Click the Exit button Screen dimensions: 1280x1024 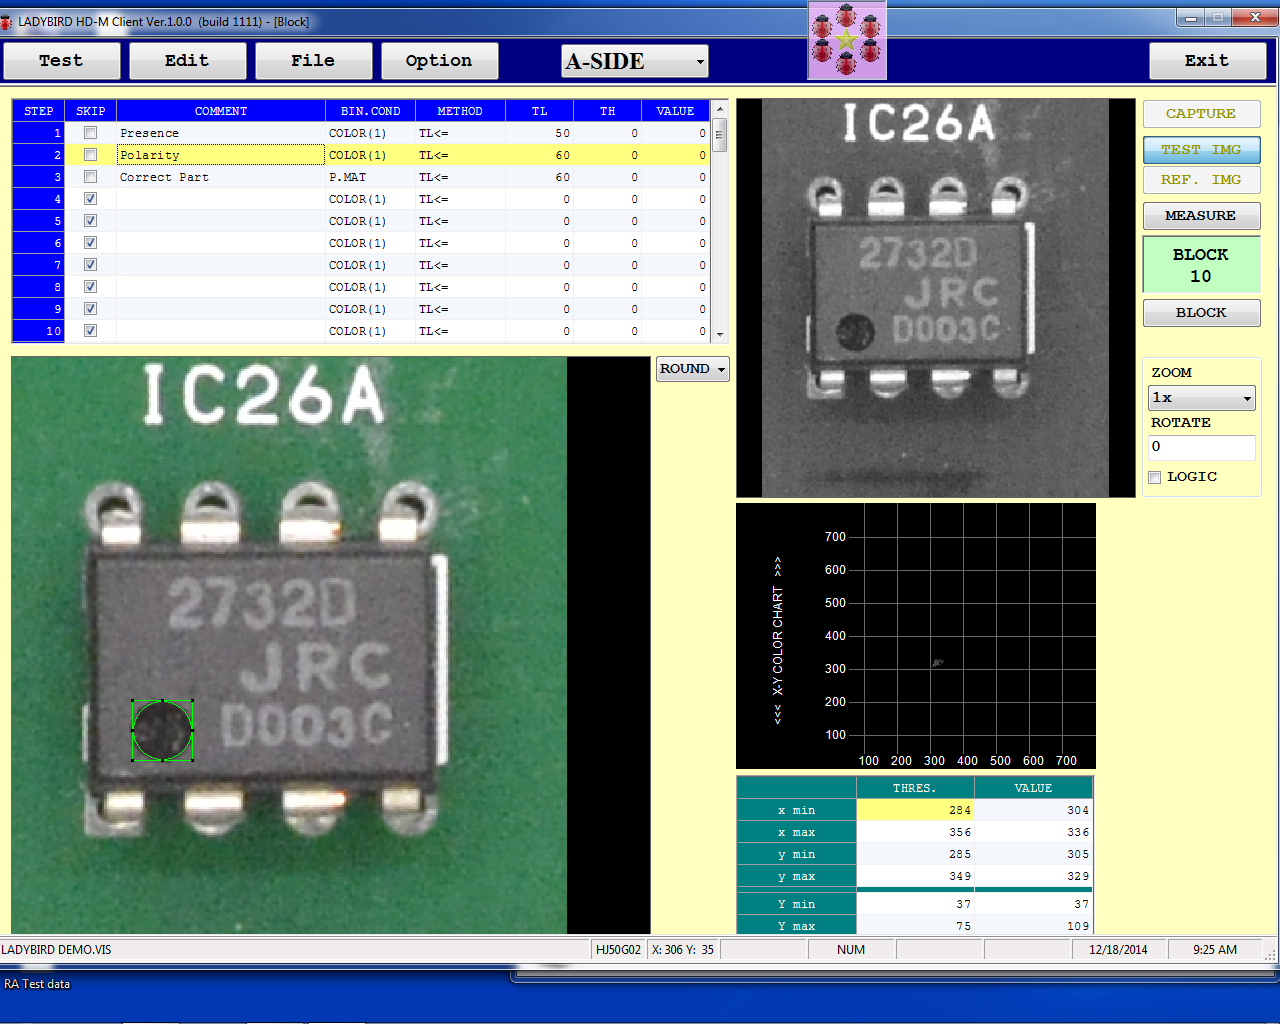(1207, 61)
